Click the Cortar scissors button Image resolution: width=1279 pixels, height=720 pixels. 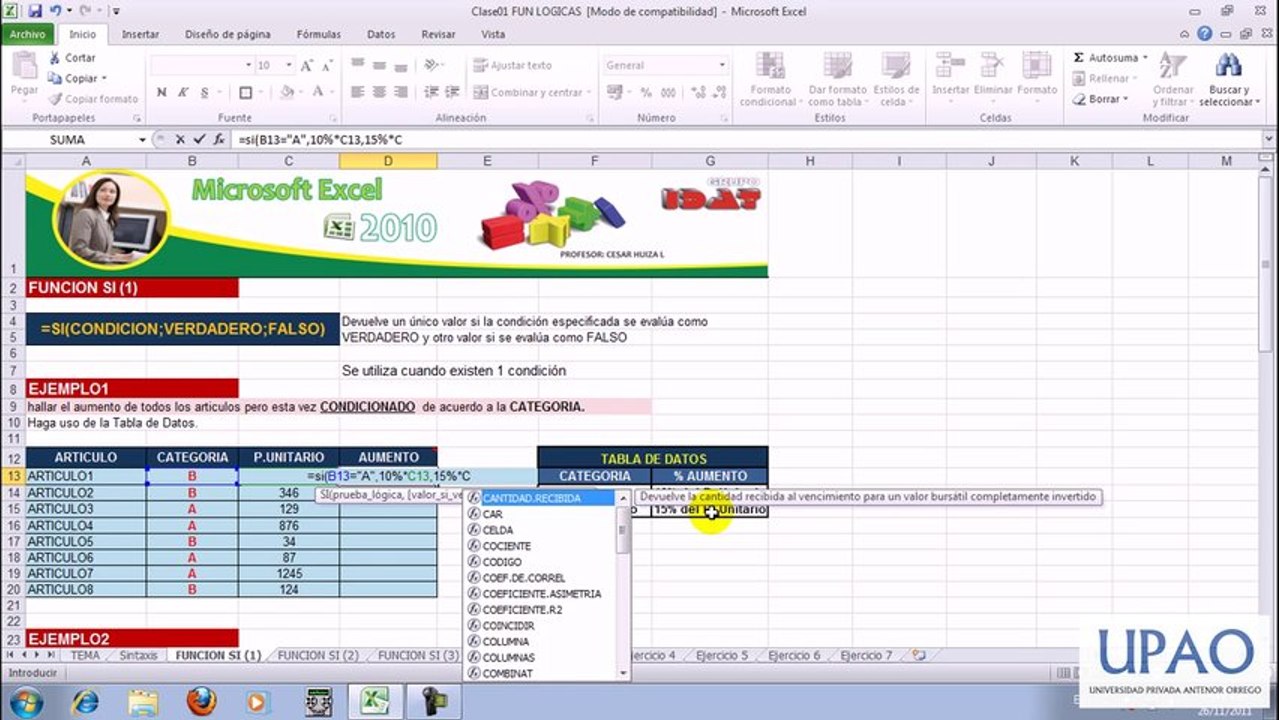coord(72,58)
